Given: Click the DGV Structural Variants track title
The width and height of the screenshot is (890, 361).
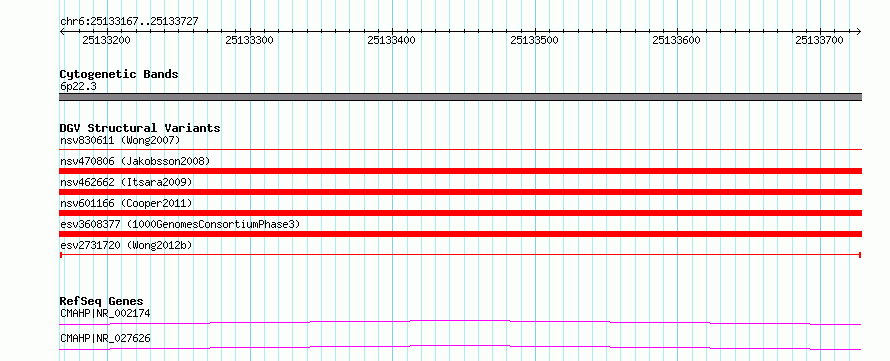Looking at the screenshot, I should tap(140, 128).
